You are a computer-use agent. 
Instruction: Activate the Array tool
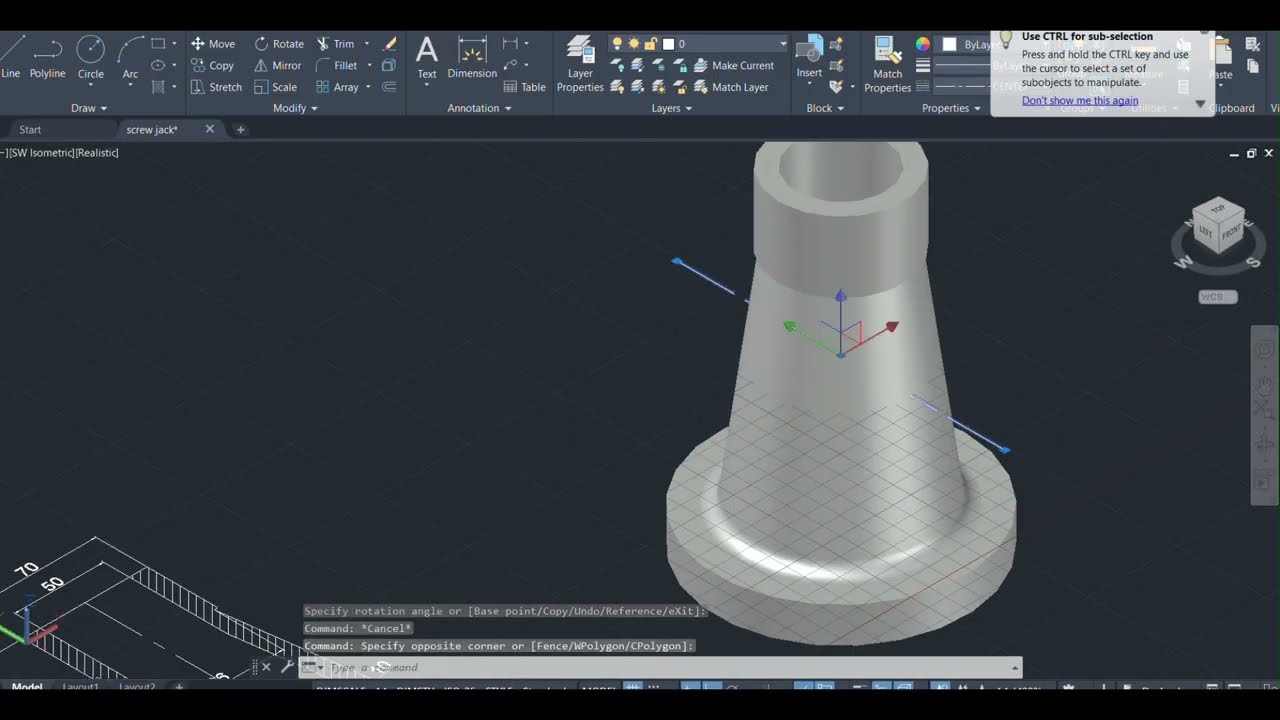(x=337, y=87)
